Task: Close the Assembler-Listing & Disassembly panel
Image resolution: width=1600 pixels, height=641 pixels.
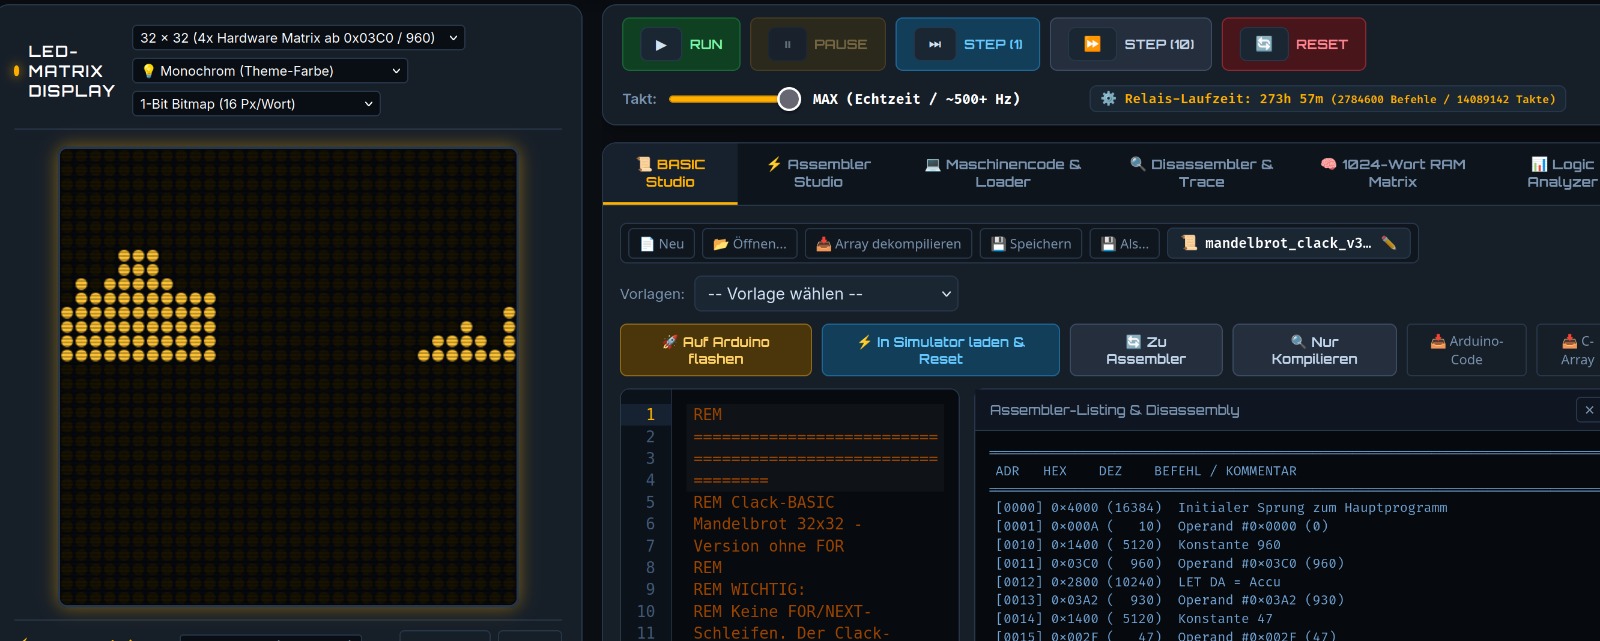Action: 1588,409
